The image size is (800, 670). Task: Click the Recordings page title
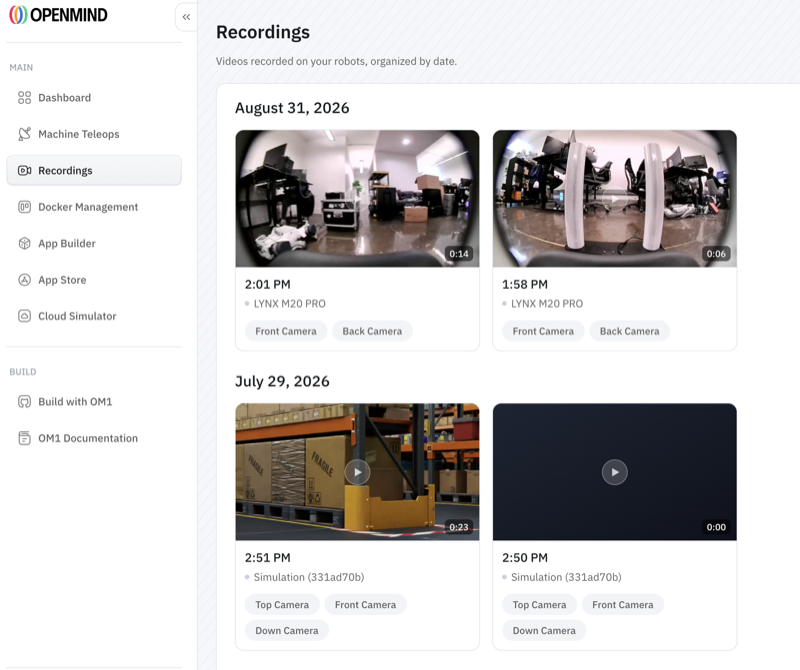click(x=263, y=32)
